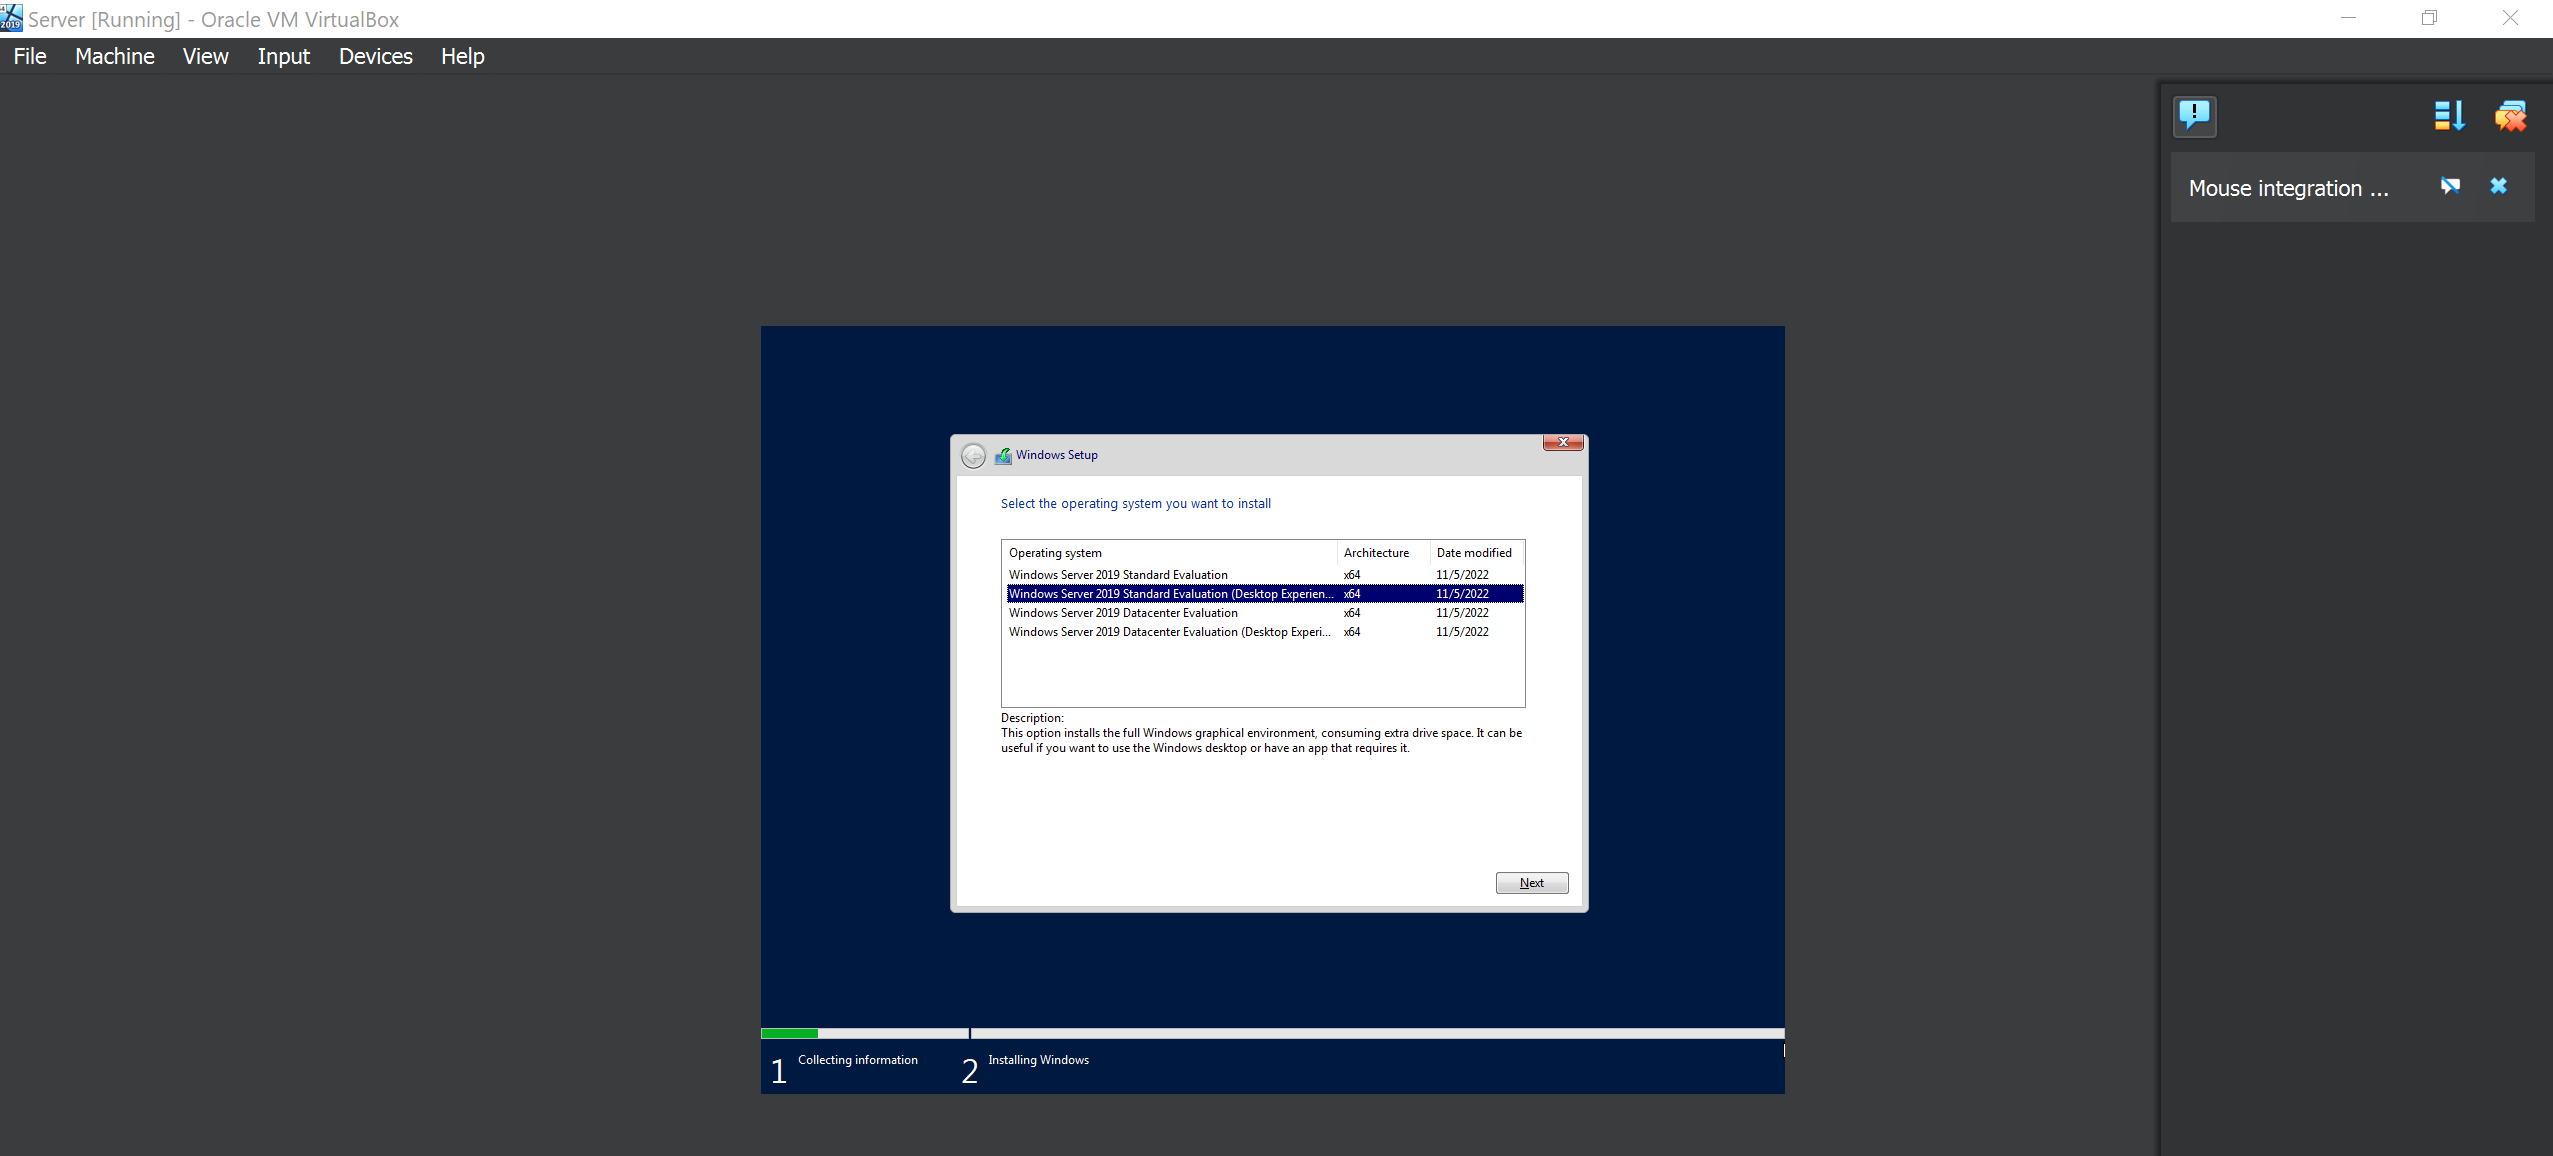This screenshot has width=2553, height=1156.
Task: Select Standard Evaluation (Desktop Experience) row
Action: (x=1264, y=594)
